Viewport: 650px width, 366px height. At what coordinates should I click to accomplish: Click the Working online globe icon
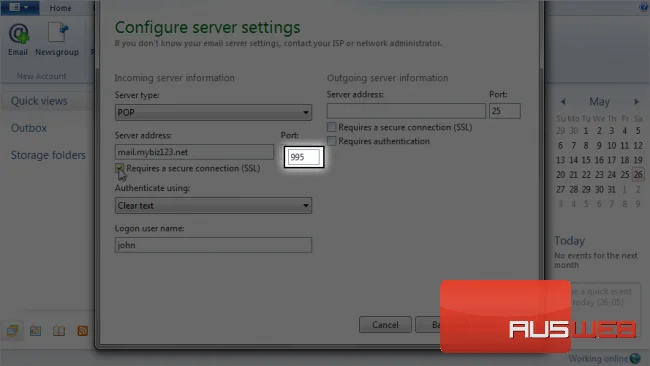pyautogui.click(x=635, y=358)
